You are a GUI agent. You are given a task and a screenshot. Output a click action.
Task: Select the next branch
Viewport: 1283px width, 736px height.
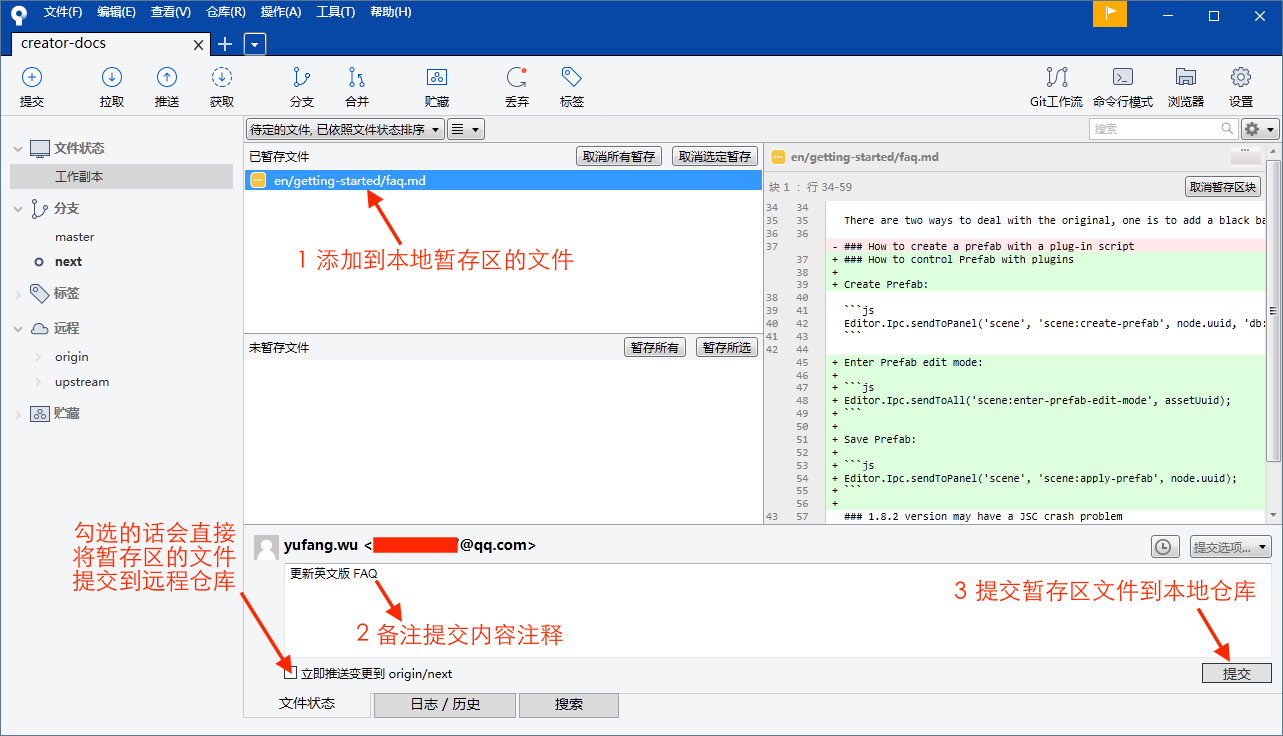point(69,262)
